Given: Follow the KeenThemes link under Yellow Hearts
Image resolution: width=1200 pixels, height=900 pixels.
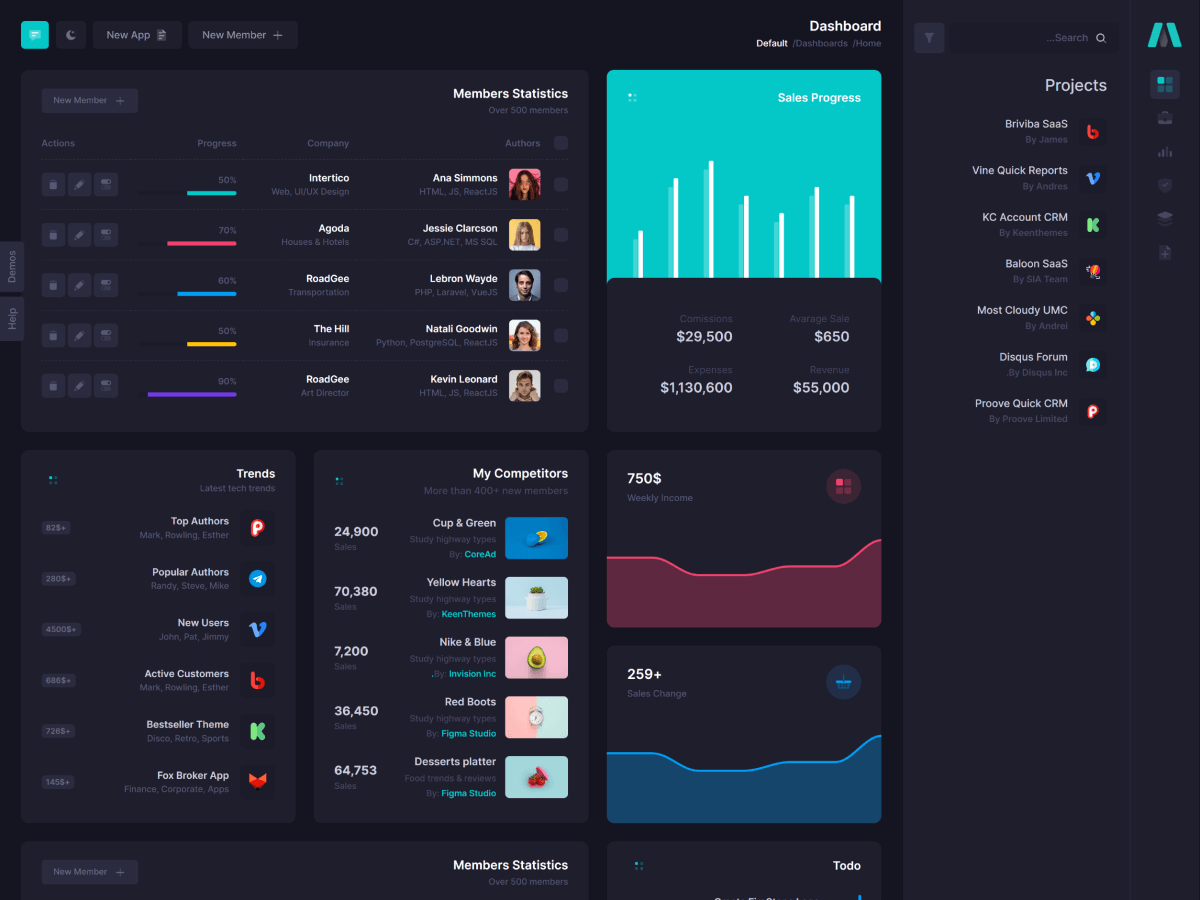Looking at the screenshot, I should pos(468,614).
